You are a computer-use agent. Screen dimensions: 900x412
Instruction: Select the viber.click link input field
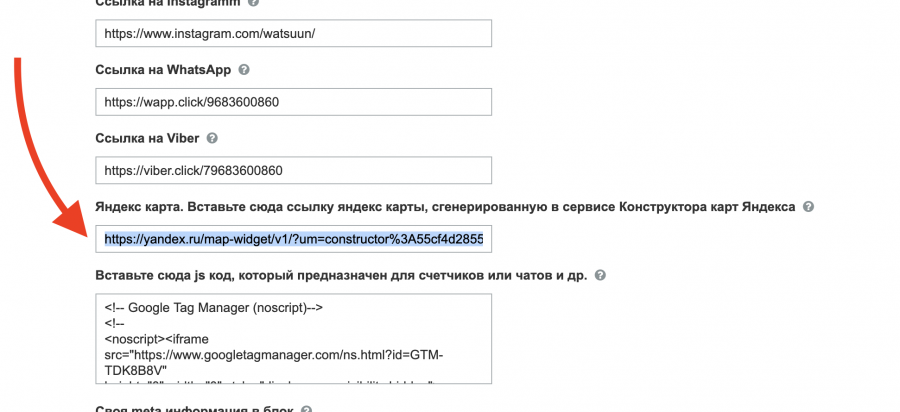click(293, 170)
